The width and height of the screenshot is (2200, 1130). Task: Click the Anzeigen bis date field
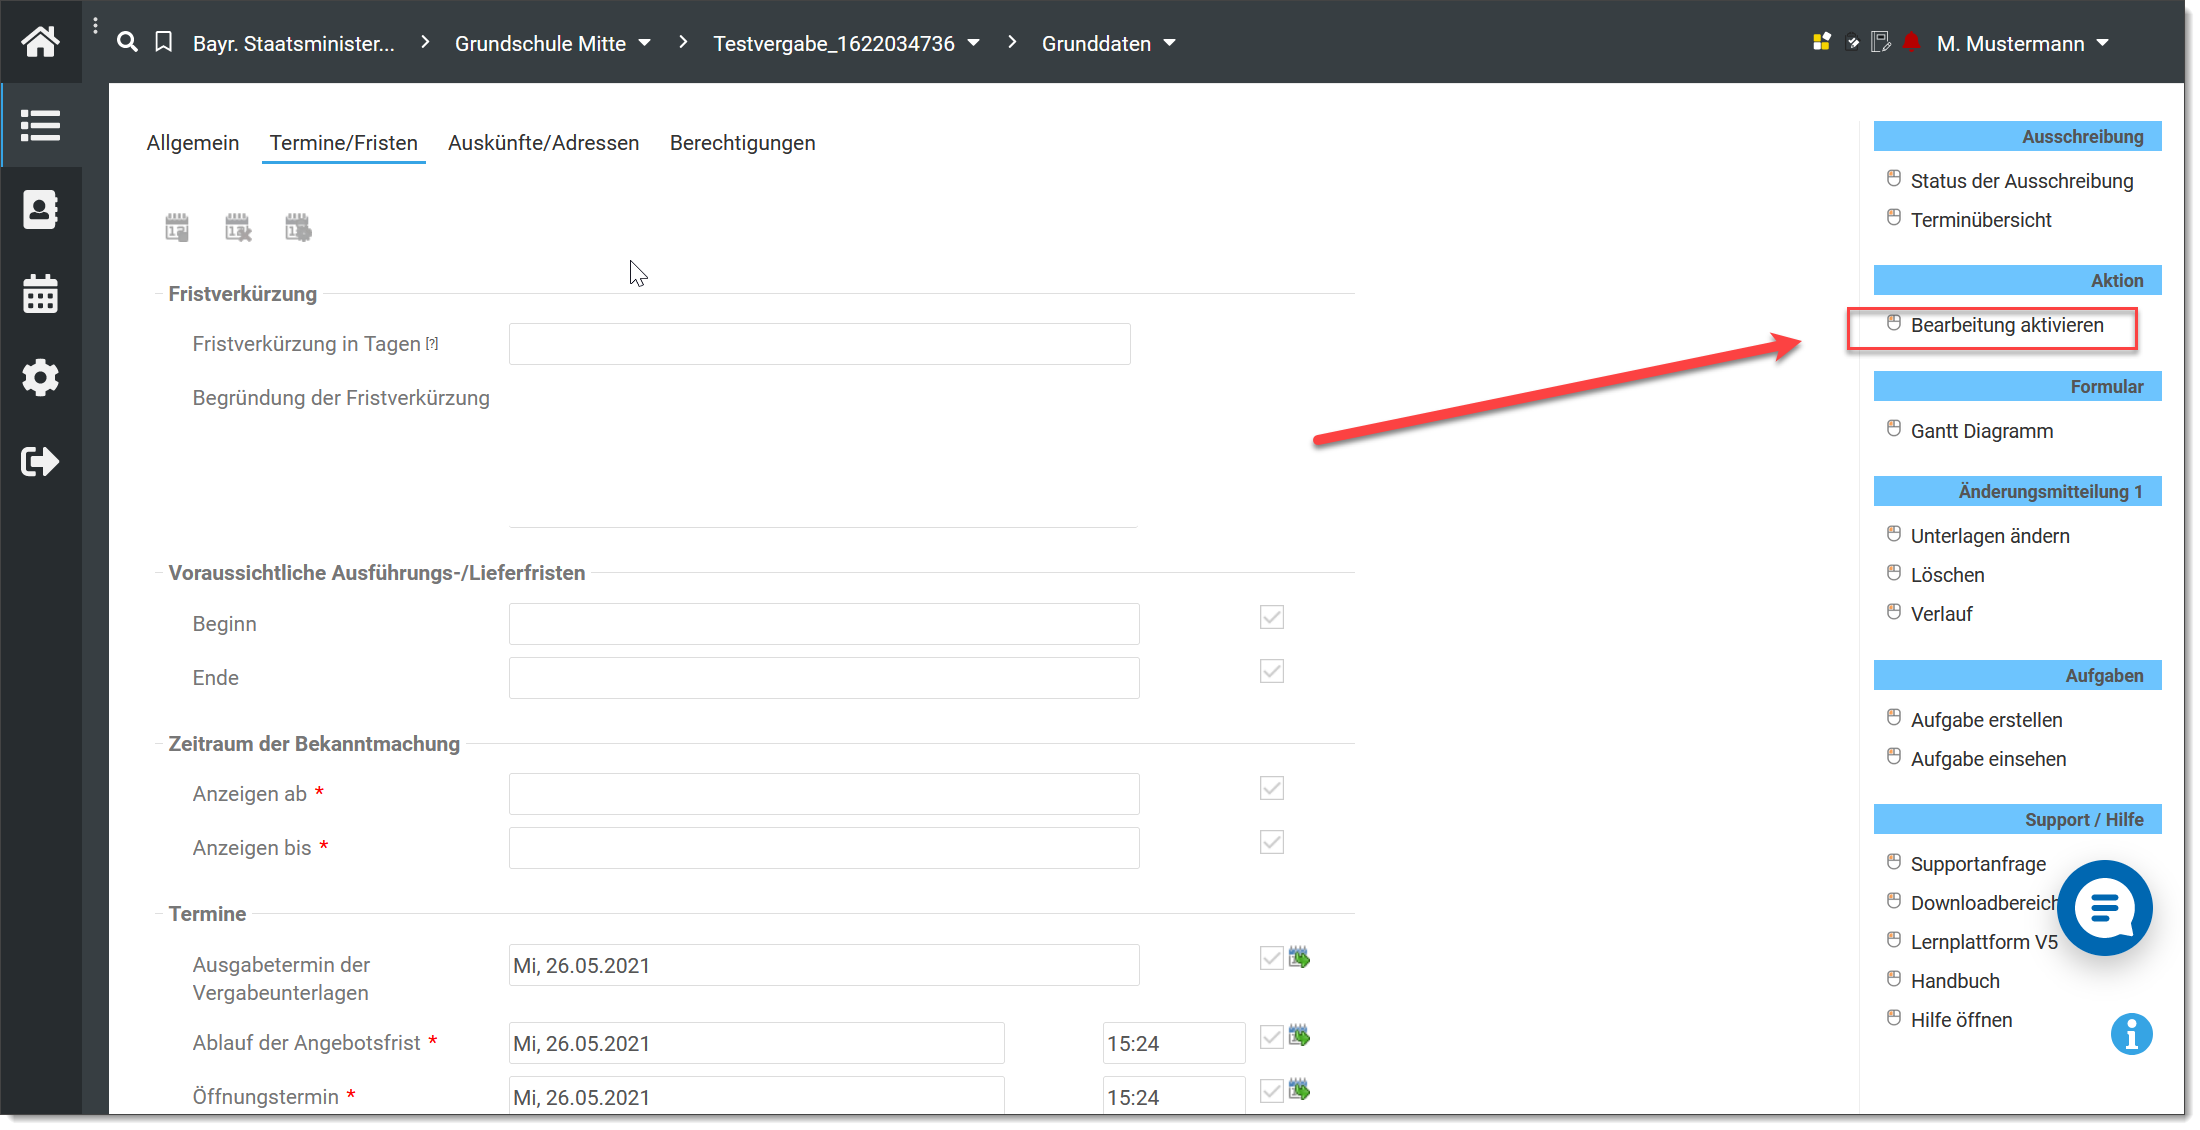tap(824, 848)
